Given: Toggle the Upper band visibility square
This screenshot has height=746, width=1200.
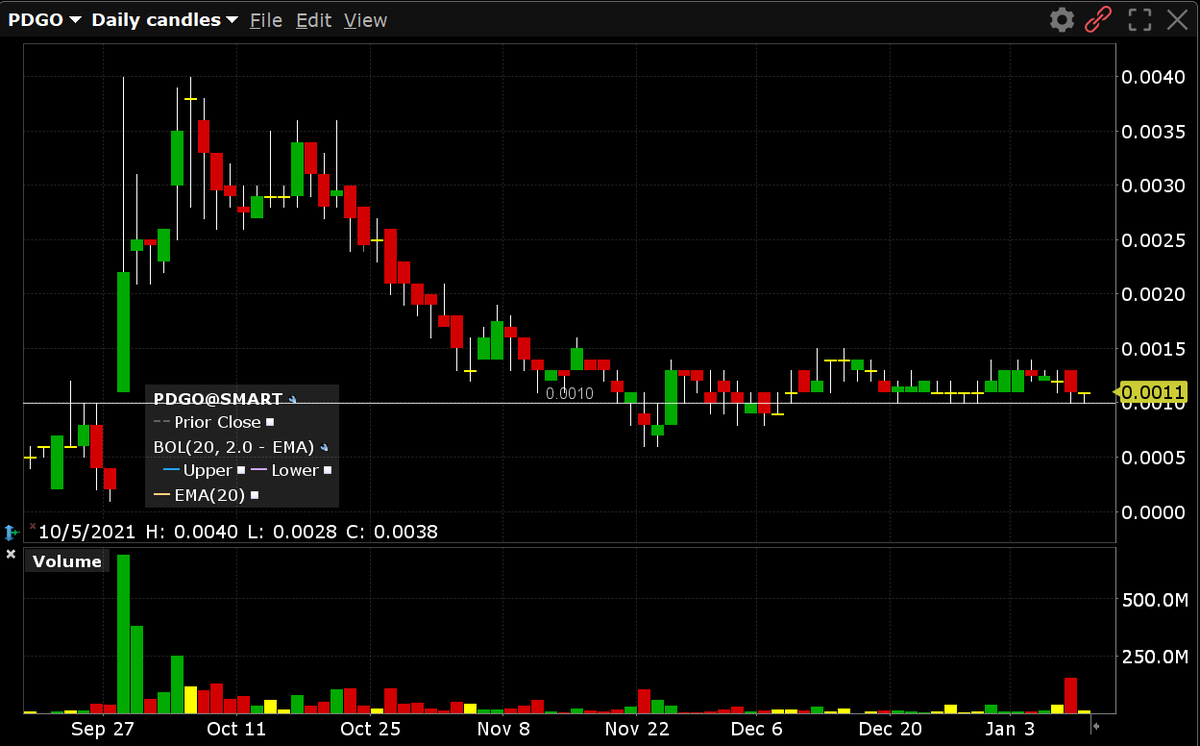Looking at the screenshot, I should pyautogui.click(x=241, y=471).
